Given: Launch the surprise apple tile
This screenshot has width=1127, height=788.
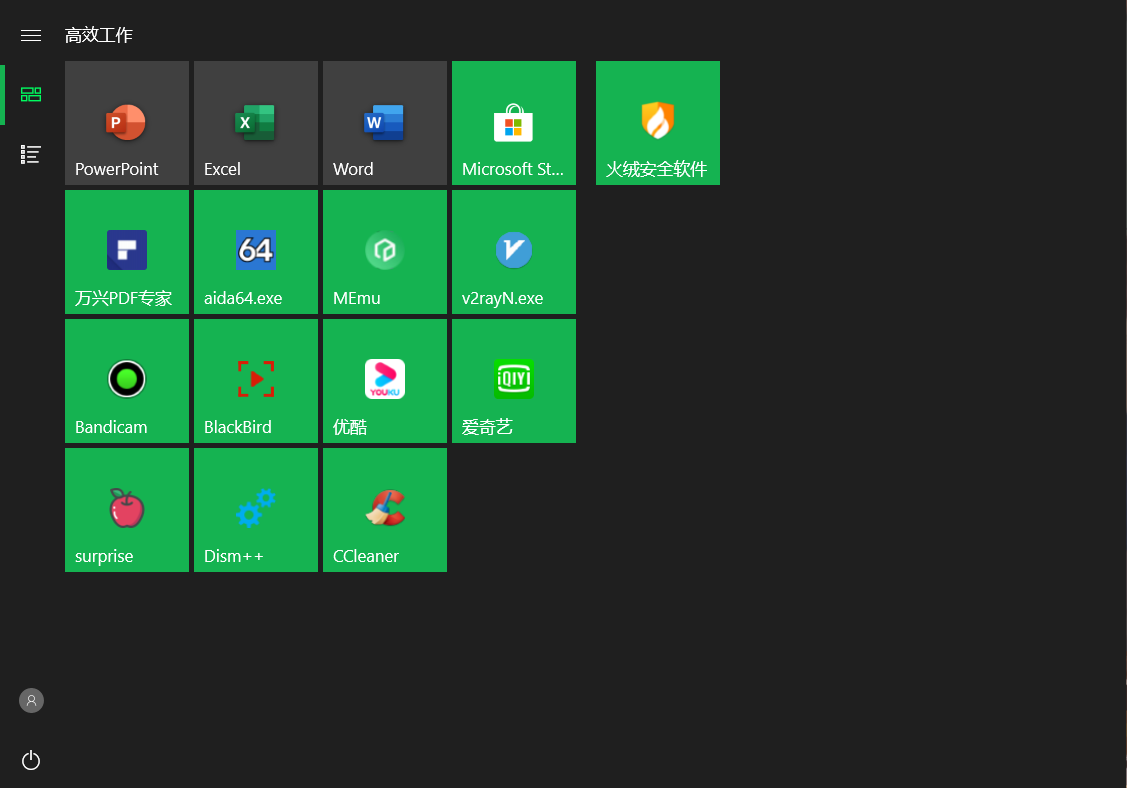Looking at the screenshot, I should 126,510.
